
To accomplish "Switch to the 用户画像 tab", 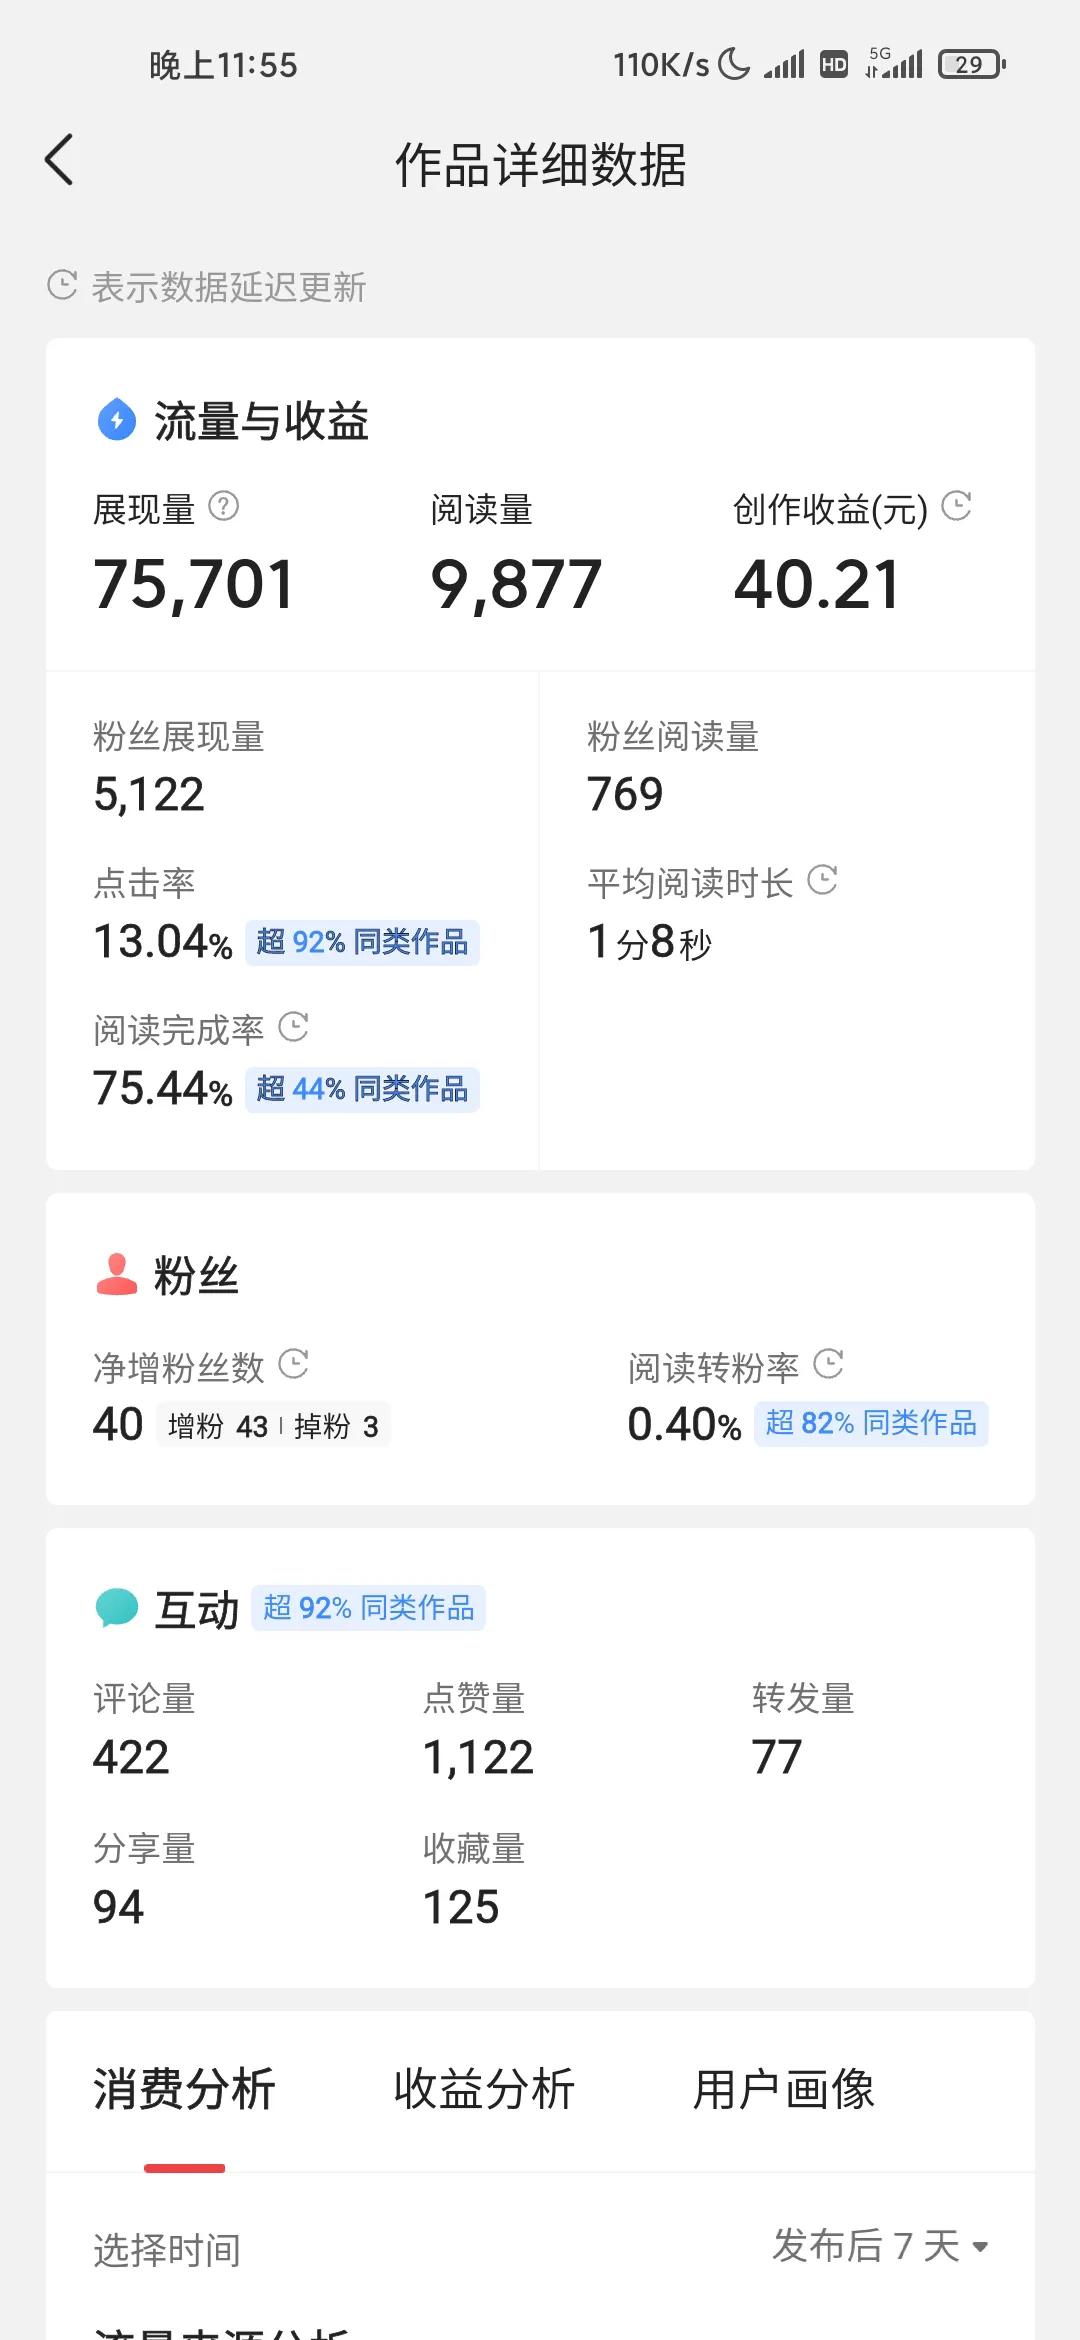I will point(784,2090).
